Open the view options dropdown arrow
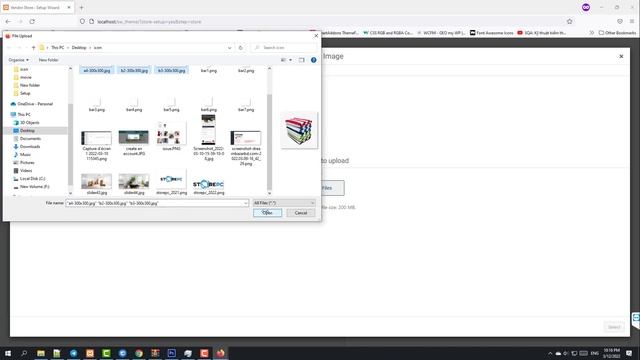This screenshot has width=640, height=360. (291, 60)
